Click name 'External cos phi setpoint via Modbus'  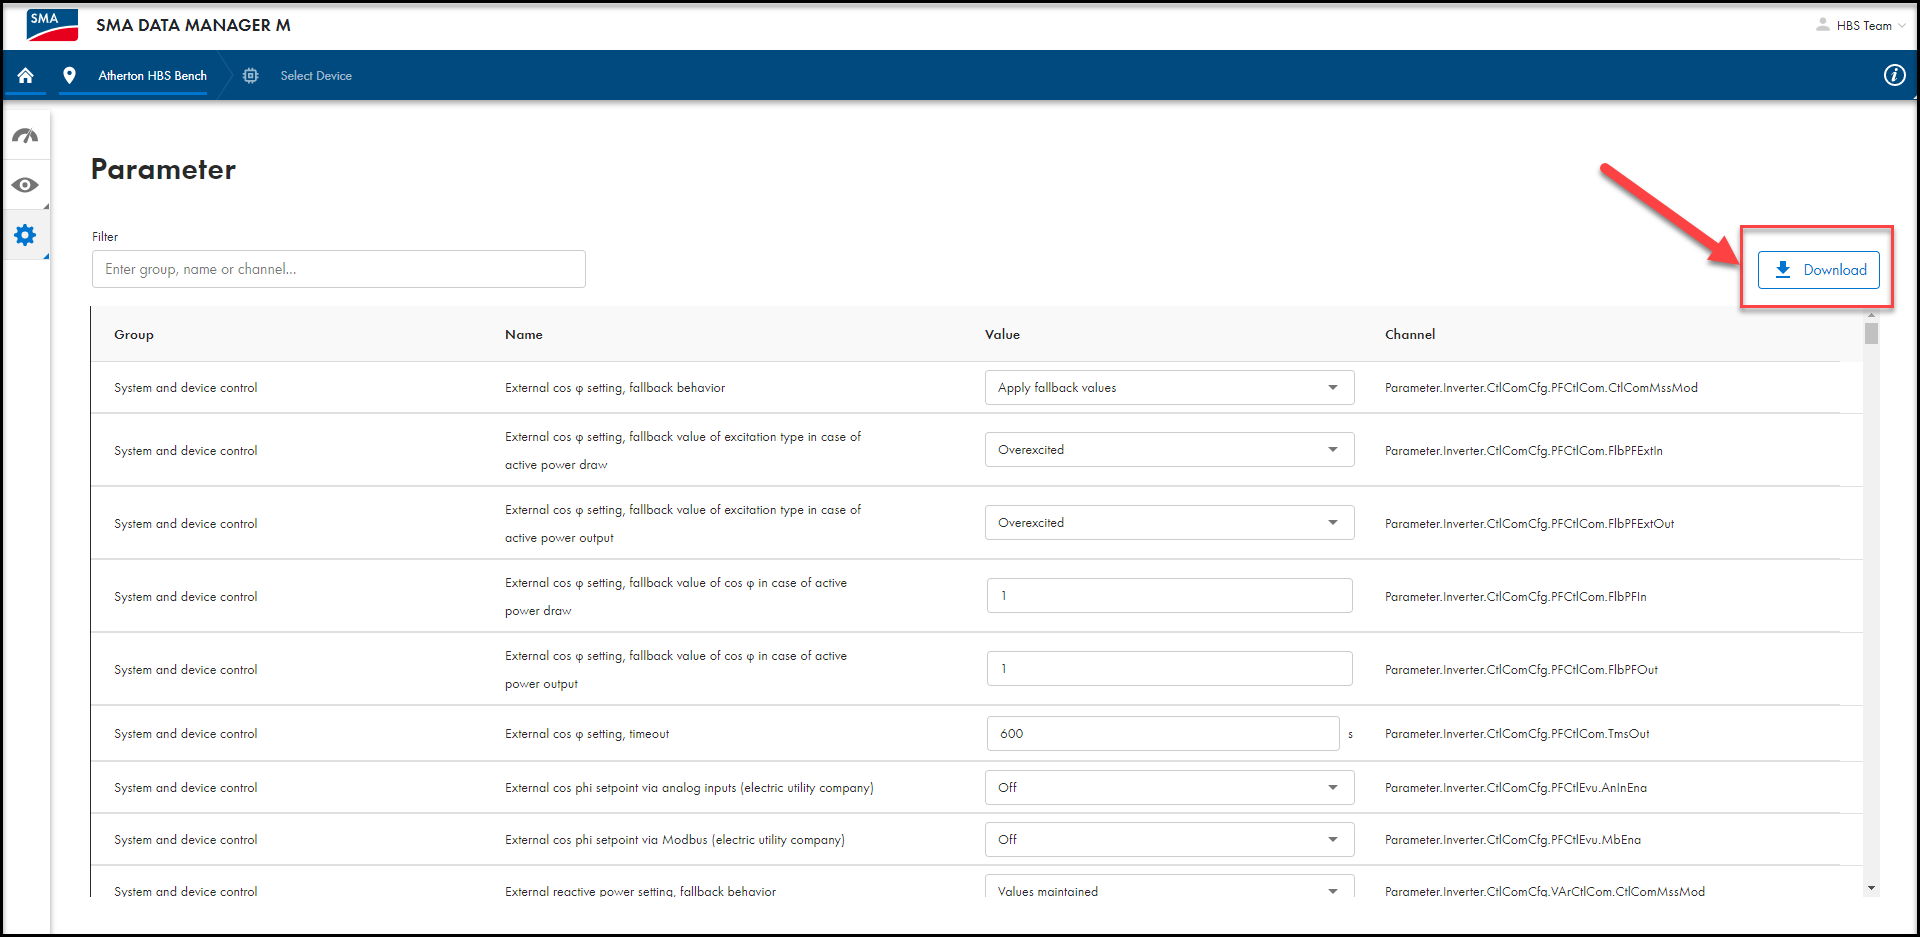[x=675, y=840]
